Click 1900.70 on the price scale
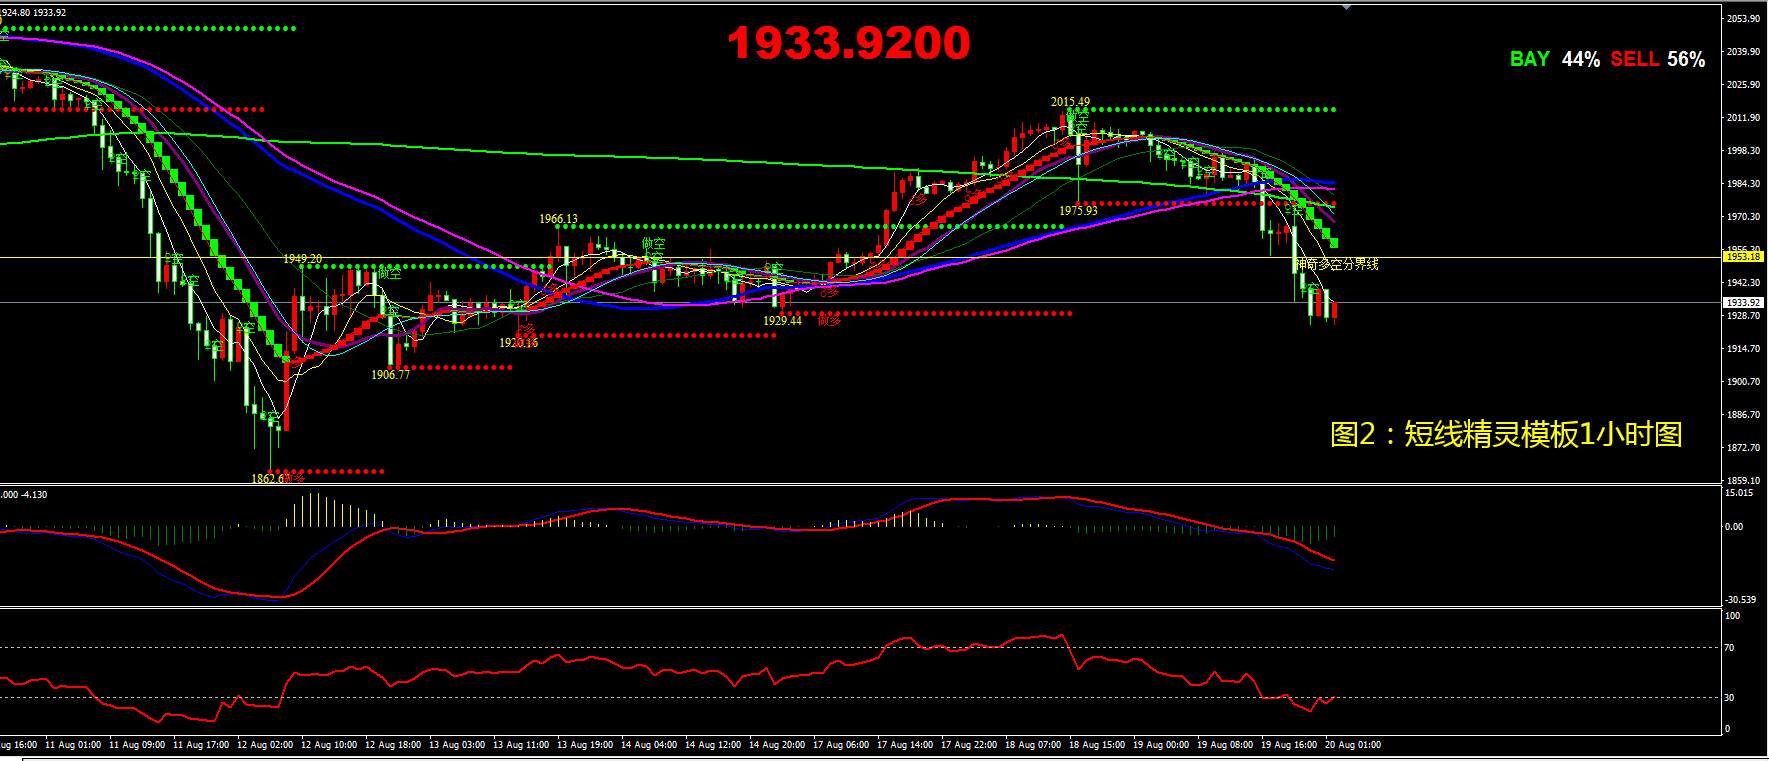This screenshot has height=761, width=1769. point(1742,382)
